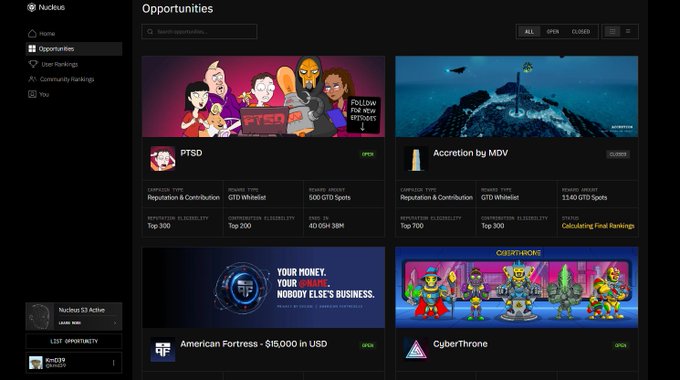Open the PTSD opportunity title
680x380 pixels.
(191, 153)
